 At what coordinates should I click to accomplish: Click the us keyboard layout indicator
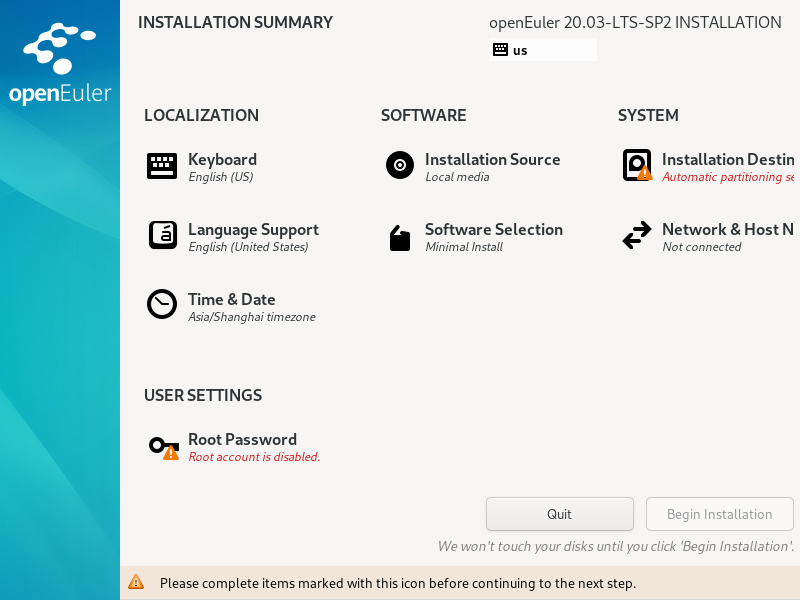[x=542, y=50]
